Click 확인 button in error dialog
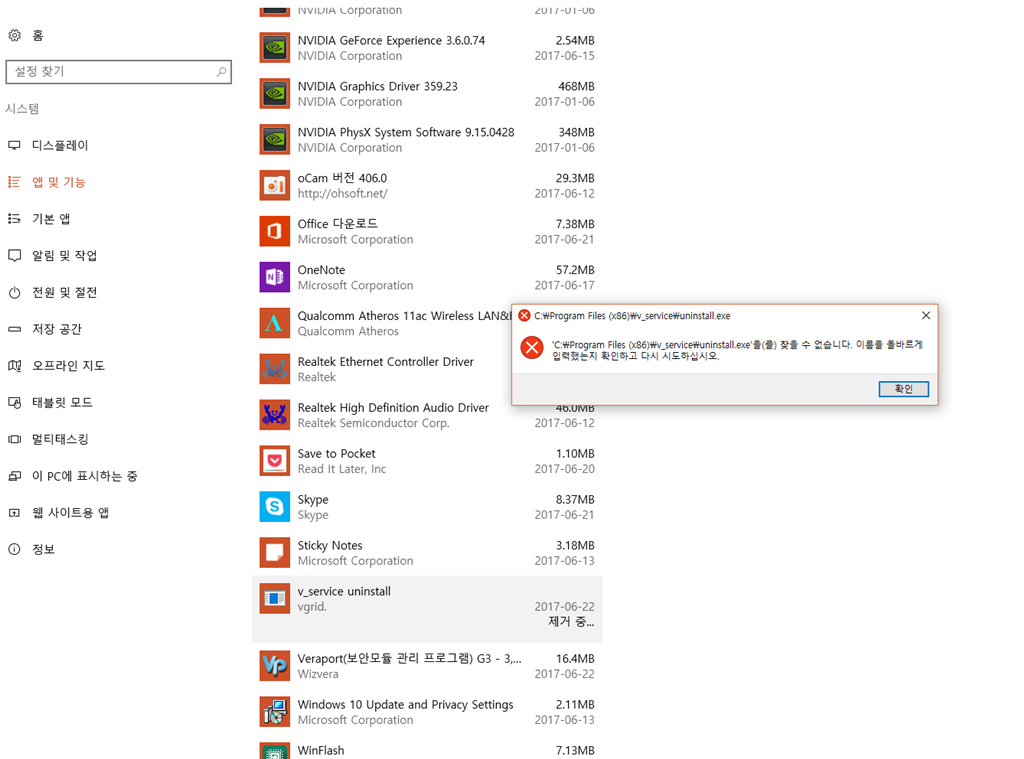1024x759 pixels. point(903,389)
